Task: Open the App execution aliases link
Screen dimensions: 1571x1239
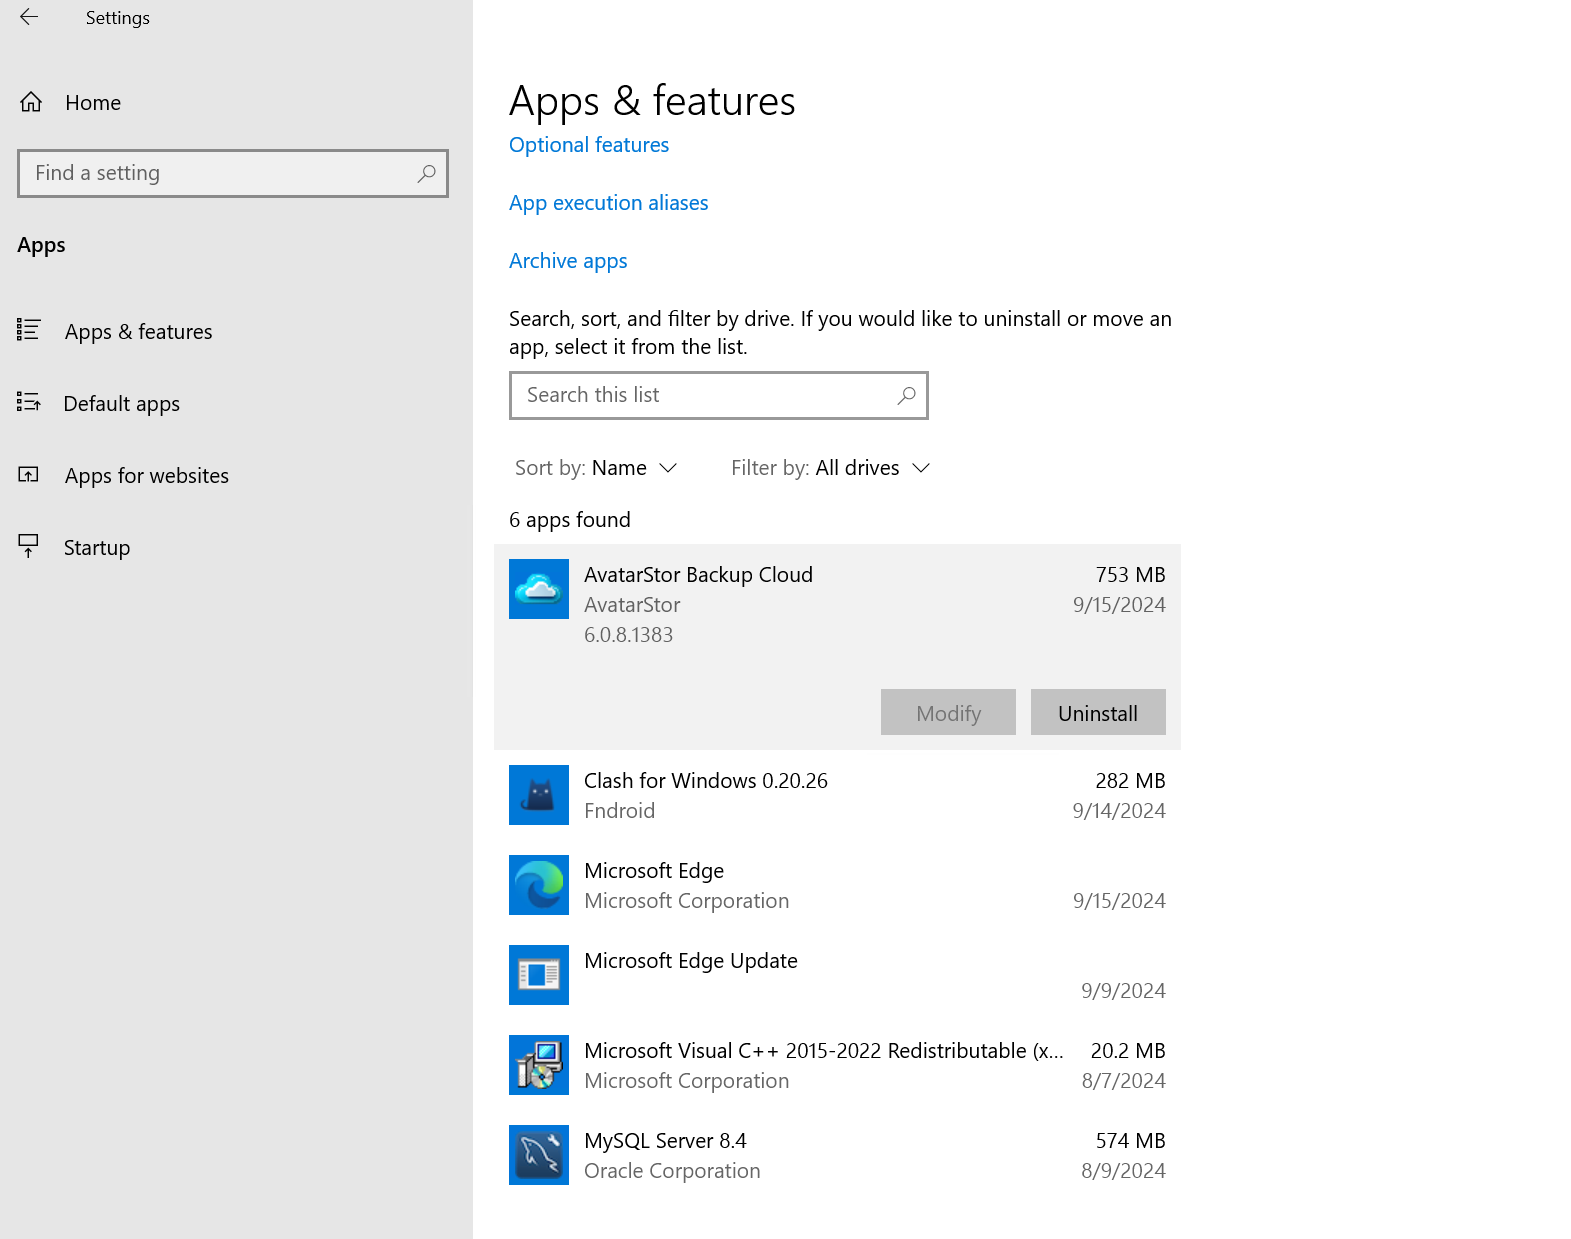Action: click(x=608, y=203)
